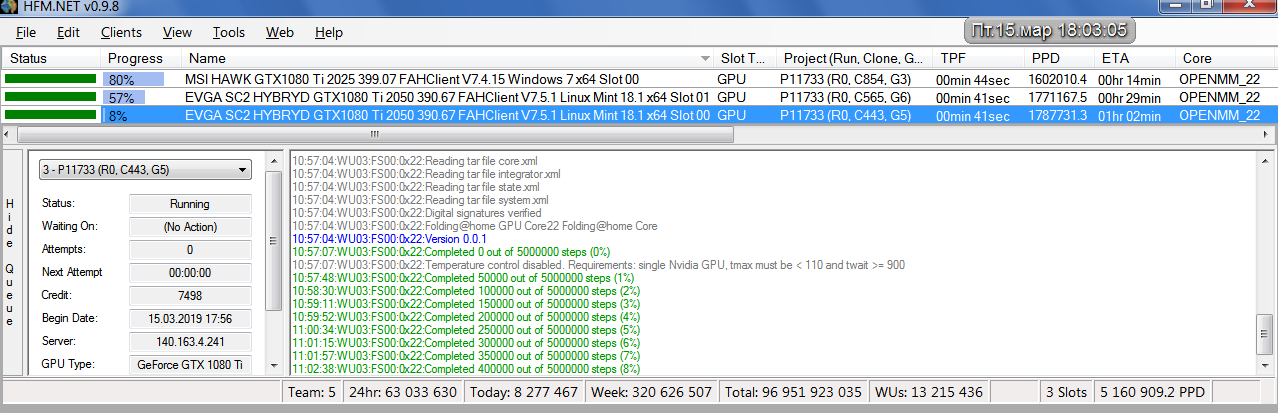Open the Help menu
The image size is (1278, 413).
point(329,33)
